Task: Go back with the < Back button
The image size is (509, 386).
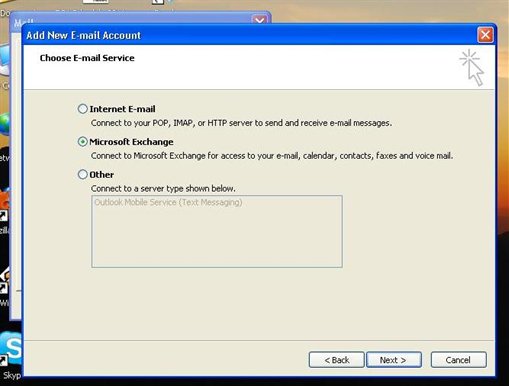Action: pyautogui.click(x=336, y=360)
